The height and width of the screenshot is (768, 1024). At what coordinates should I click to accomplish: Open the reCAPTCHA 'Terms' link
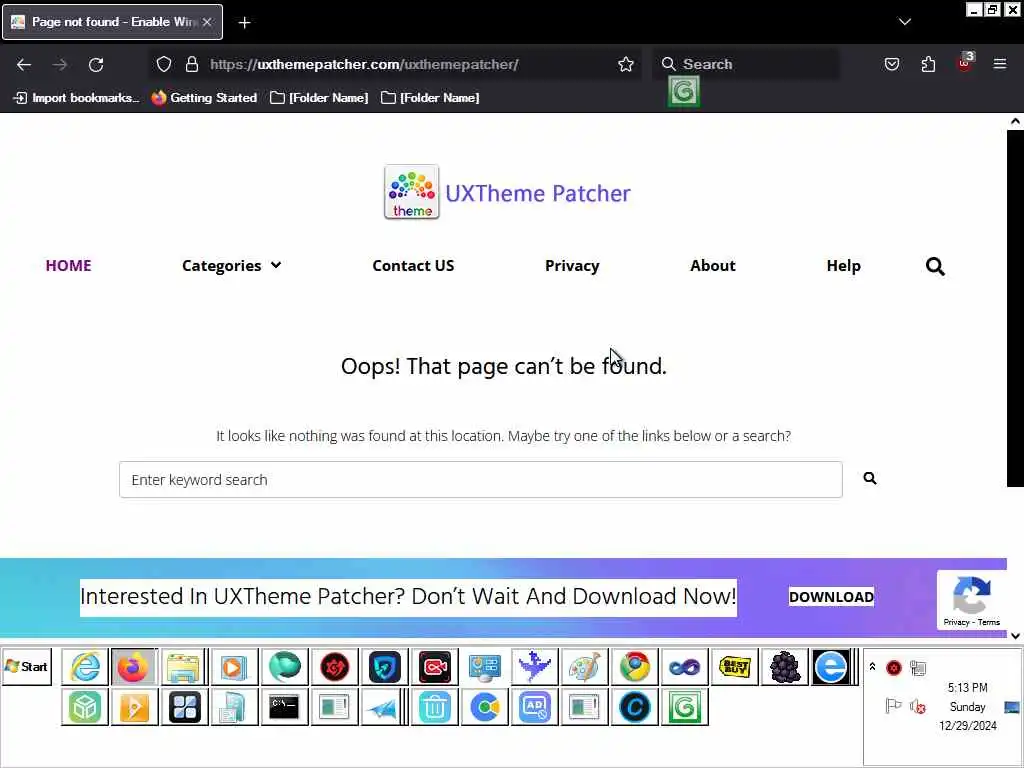tap(989, 622)
